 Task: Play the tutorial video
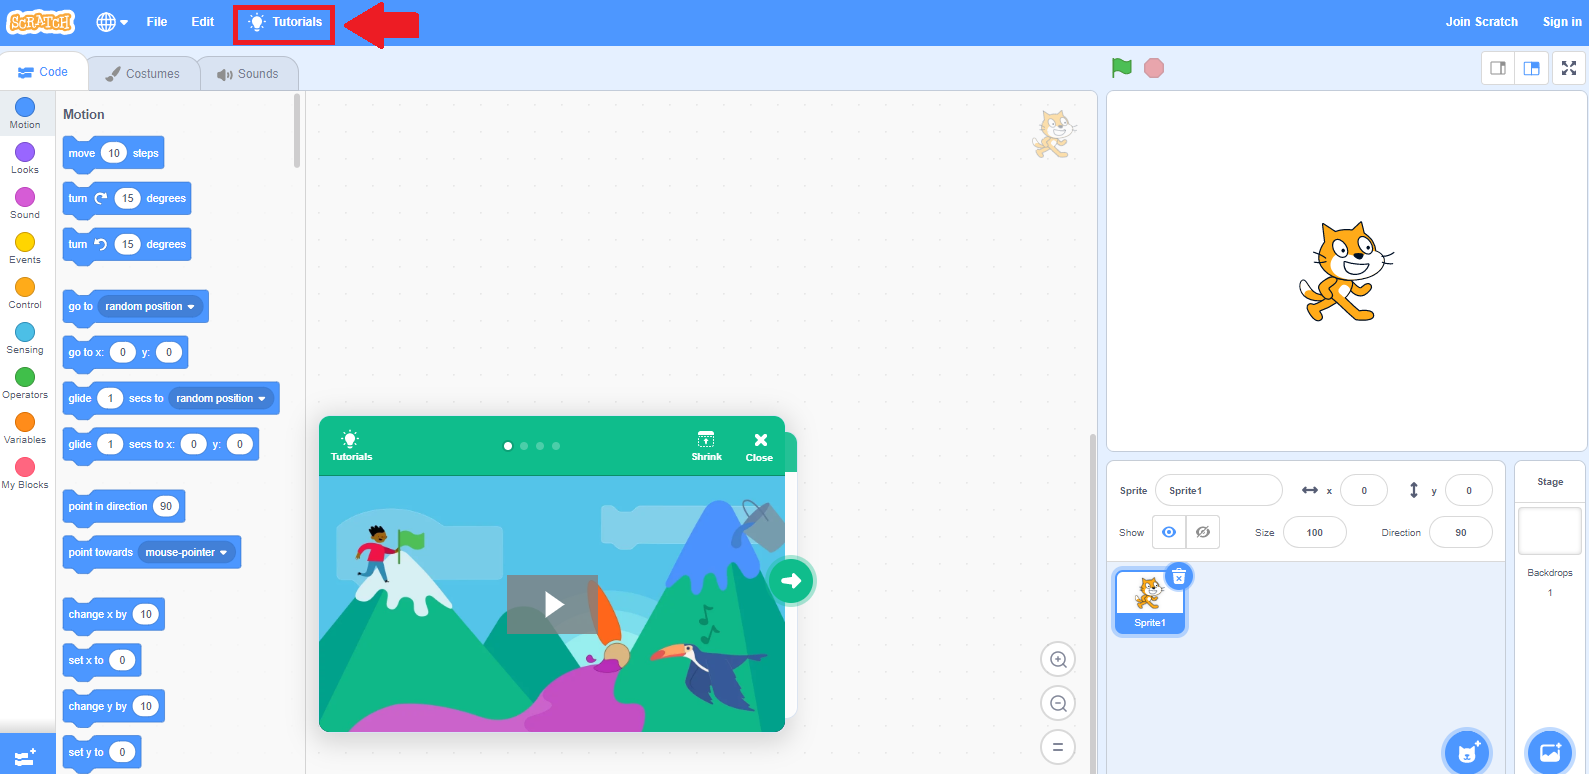[552, 604]
